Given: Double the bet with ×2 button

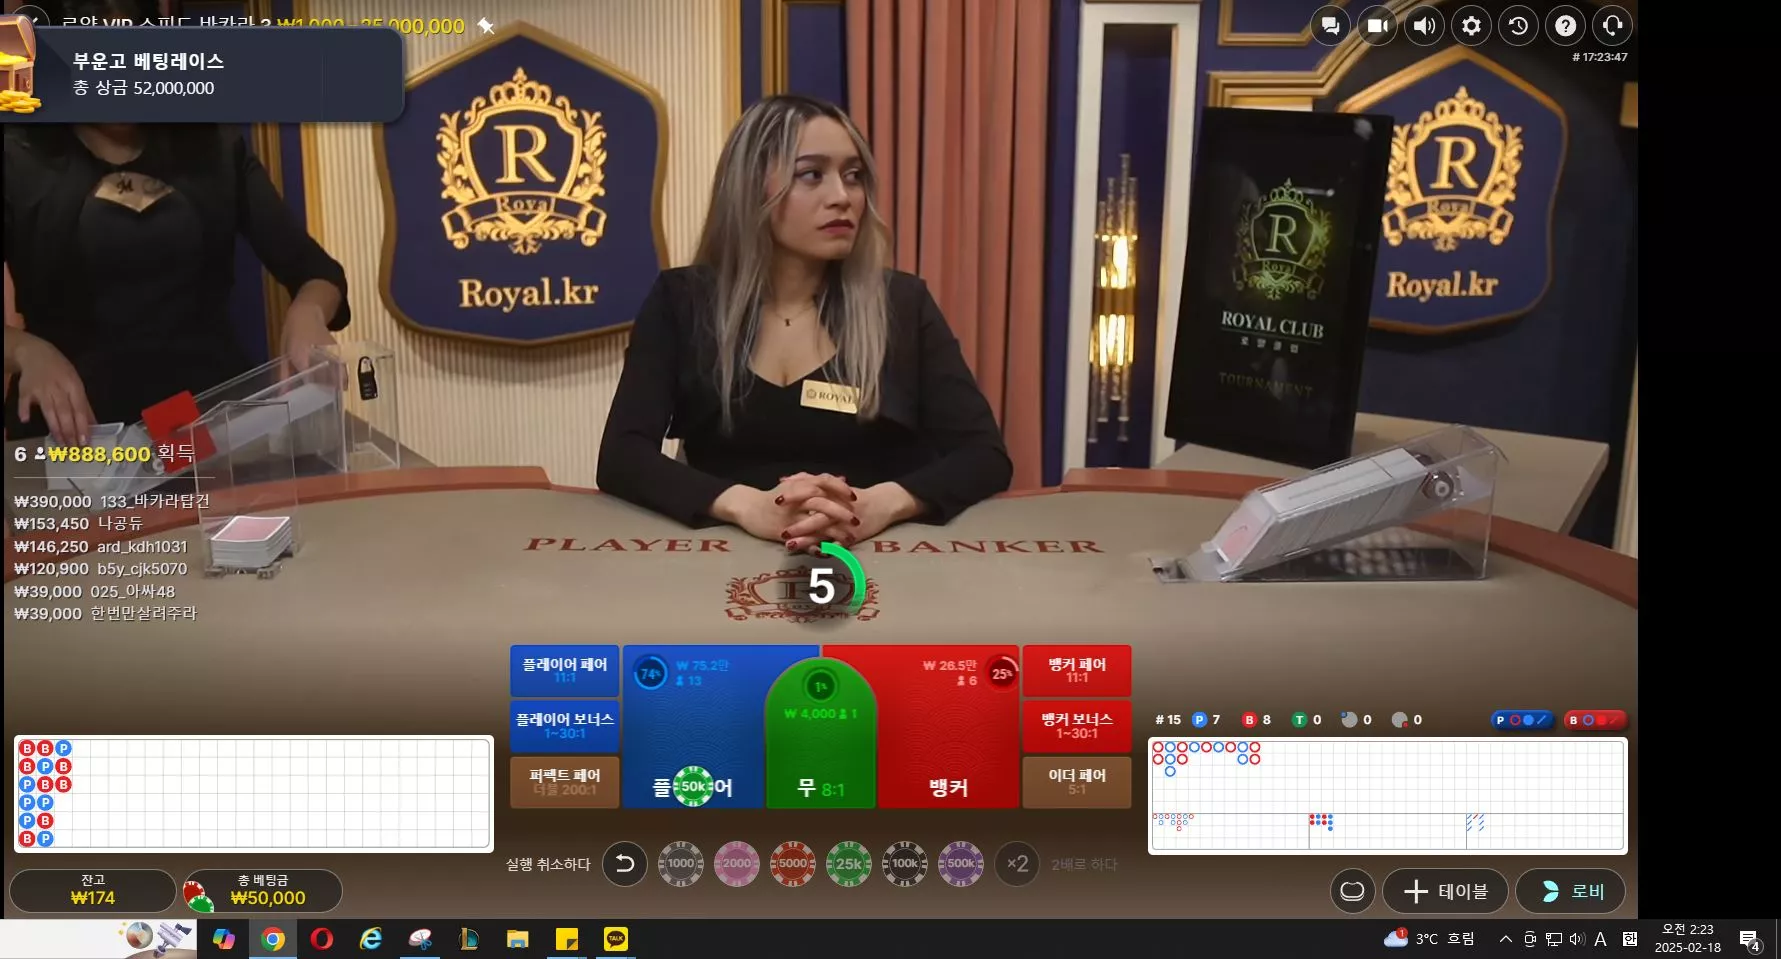Looking at the screenshot, I should point(1017,864).
